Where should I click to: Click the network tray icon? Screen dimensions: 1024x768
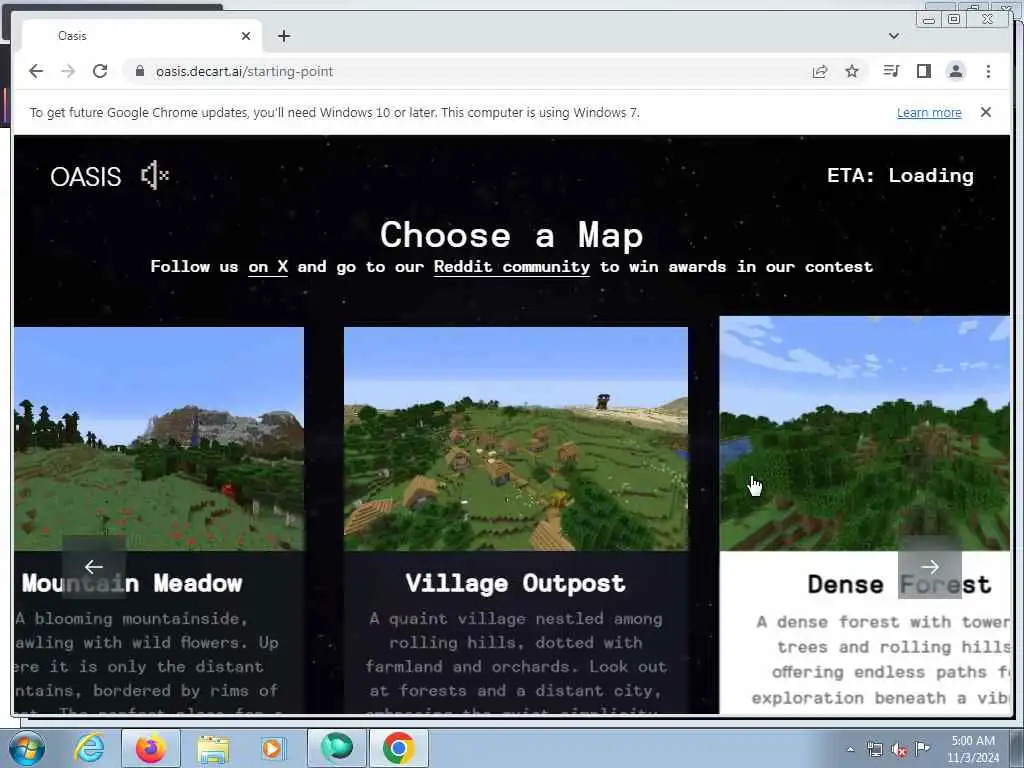(x=874, y=750)
